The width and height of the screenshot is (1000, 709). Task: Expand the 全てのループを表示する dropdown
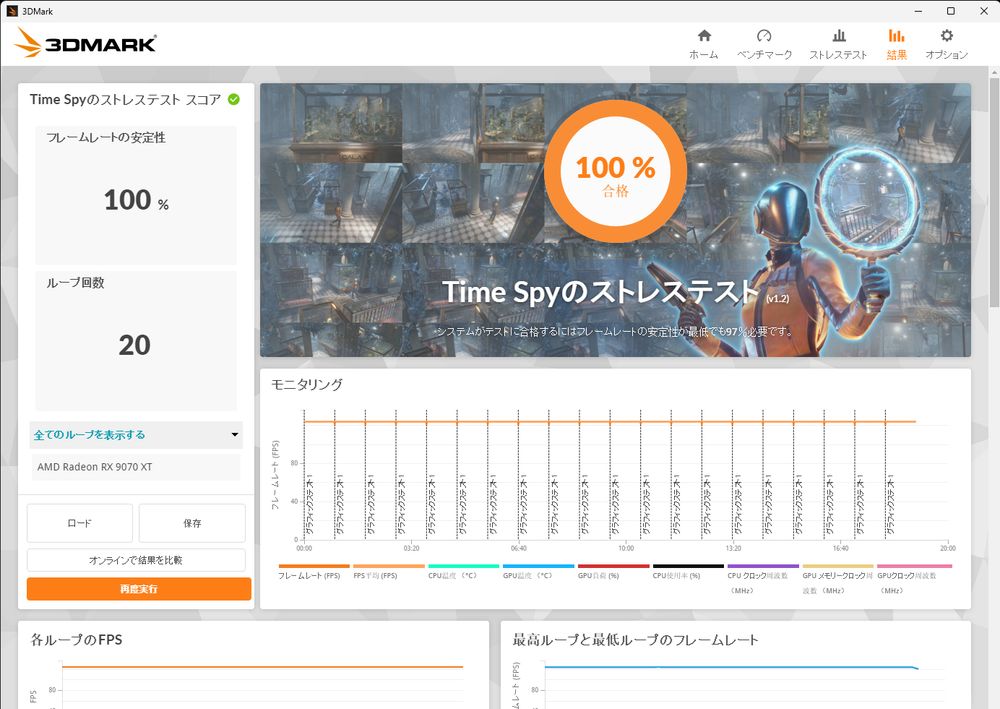coord(136,435)
